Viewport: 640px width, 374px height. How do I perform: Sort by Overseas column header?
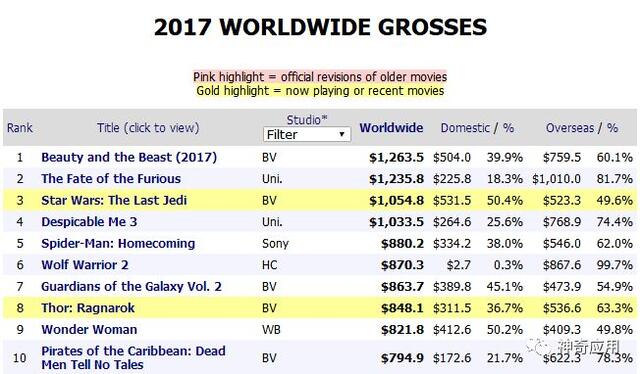(570, 128)
